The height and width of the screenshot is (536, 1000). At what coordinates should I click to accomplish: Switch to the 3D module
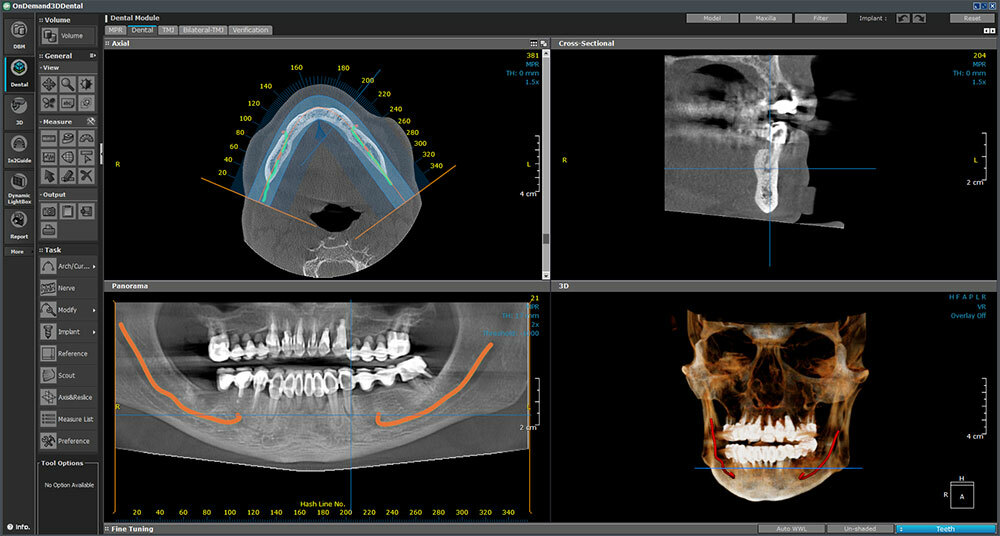tap(19, 108)
